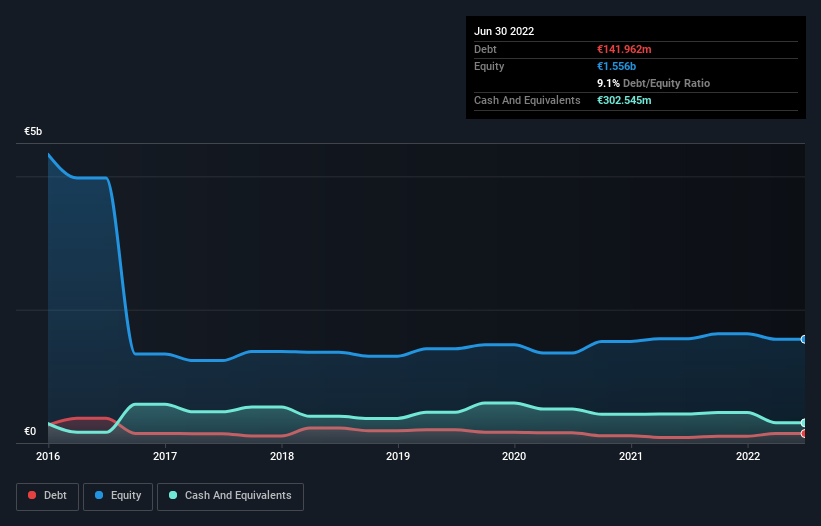Toggle Cash And Equivalents legend button
The image size is (821, 526).
[x=230, y=496]
